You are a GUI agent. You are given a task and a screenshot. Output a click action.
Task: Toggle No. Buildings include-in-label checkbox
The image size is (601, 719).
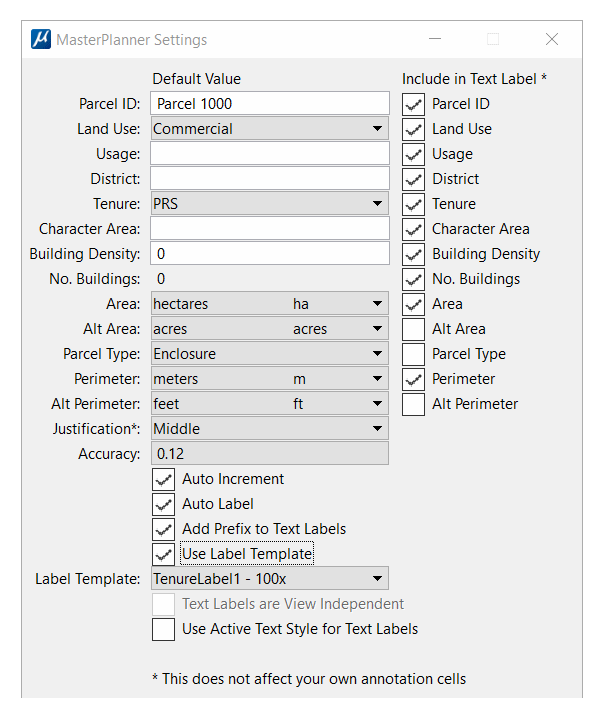click(x=414, y=279)
